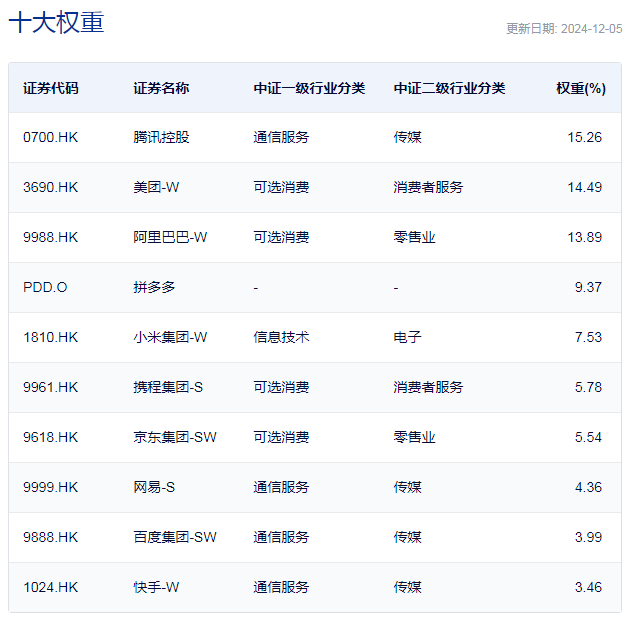Open the 小米集团-W entry
This screenshot has height=621, width=628.
click(x=170, y=337)
